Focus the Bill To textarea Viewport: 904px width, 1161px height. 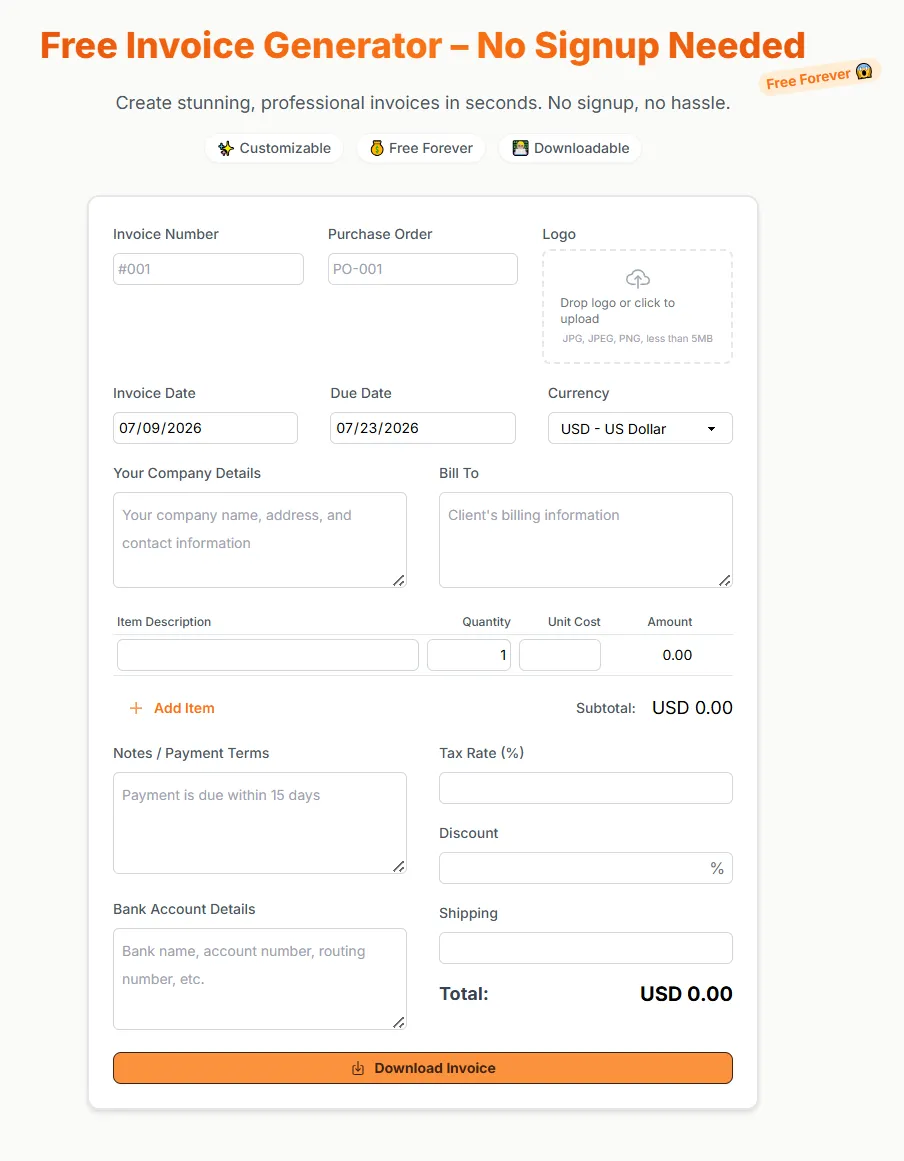click(586, 540)
